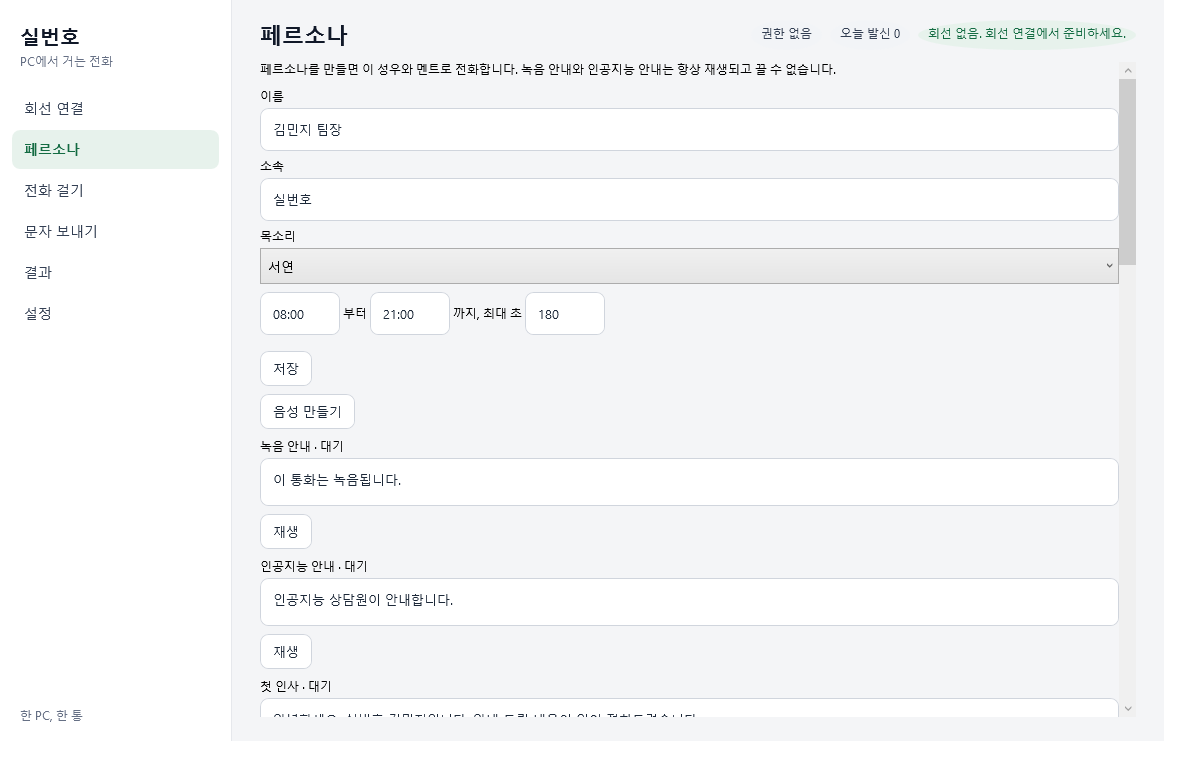
Task: Click the scrollbar up arrow
Action: pos(1127,70)
